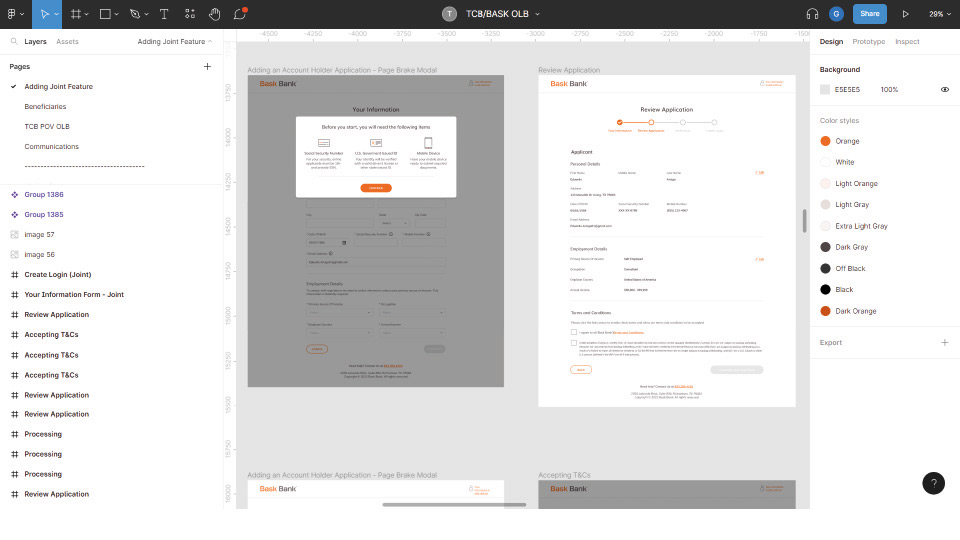This screenshot has height=540, width=960.
Task: Click the Create Login (Joint) frame icon
Action: pos(15,275)
